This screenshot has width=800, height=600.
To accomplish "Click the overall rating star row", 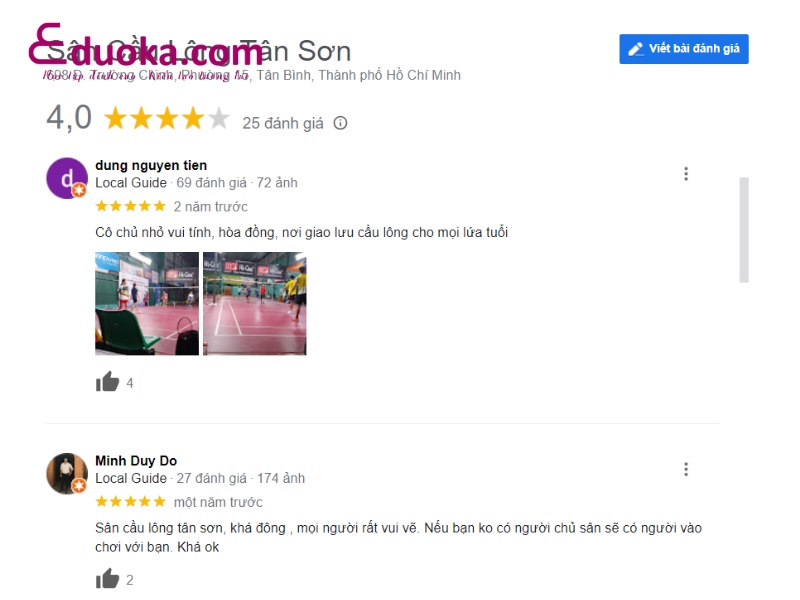I will pyautogui.click(x=167, y=118).
